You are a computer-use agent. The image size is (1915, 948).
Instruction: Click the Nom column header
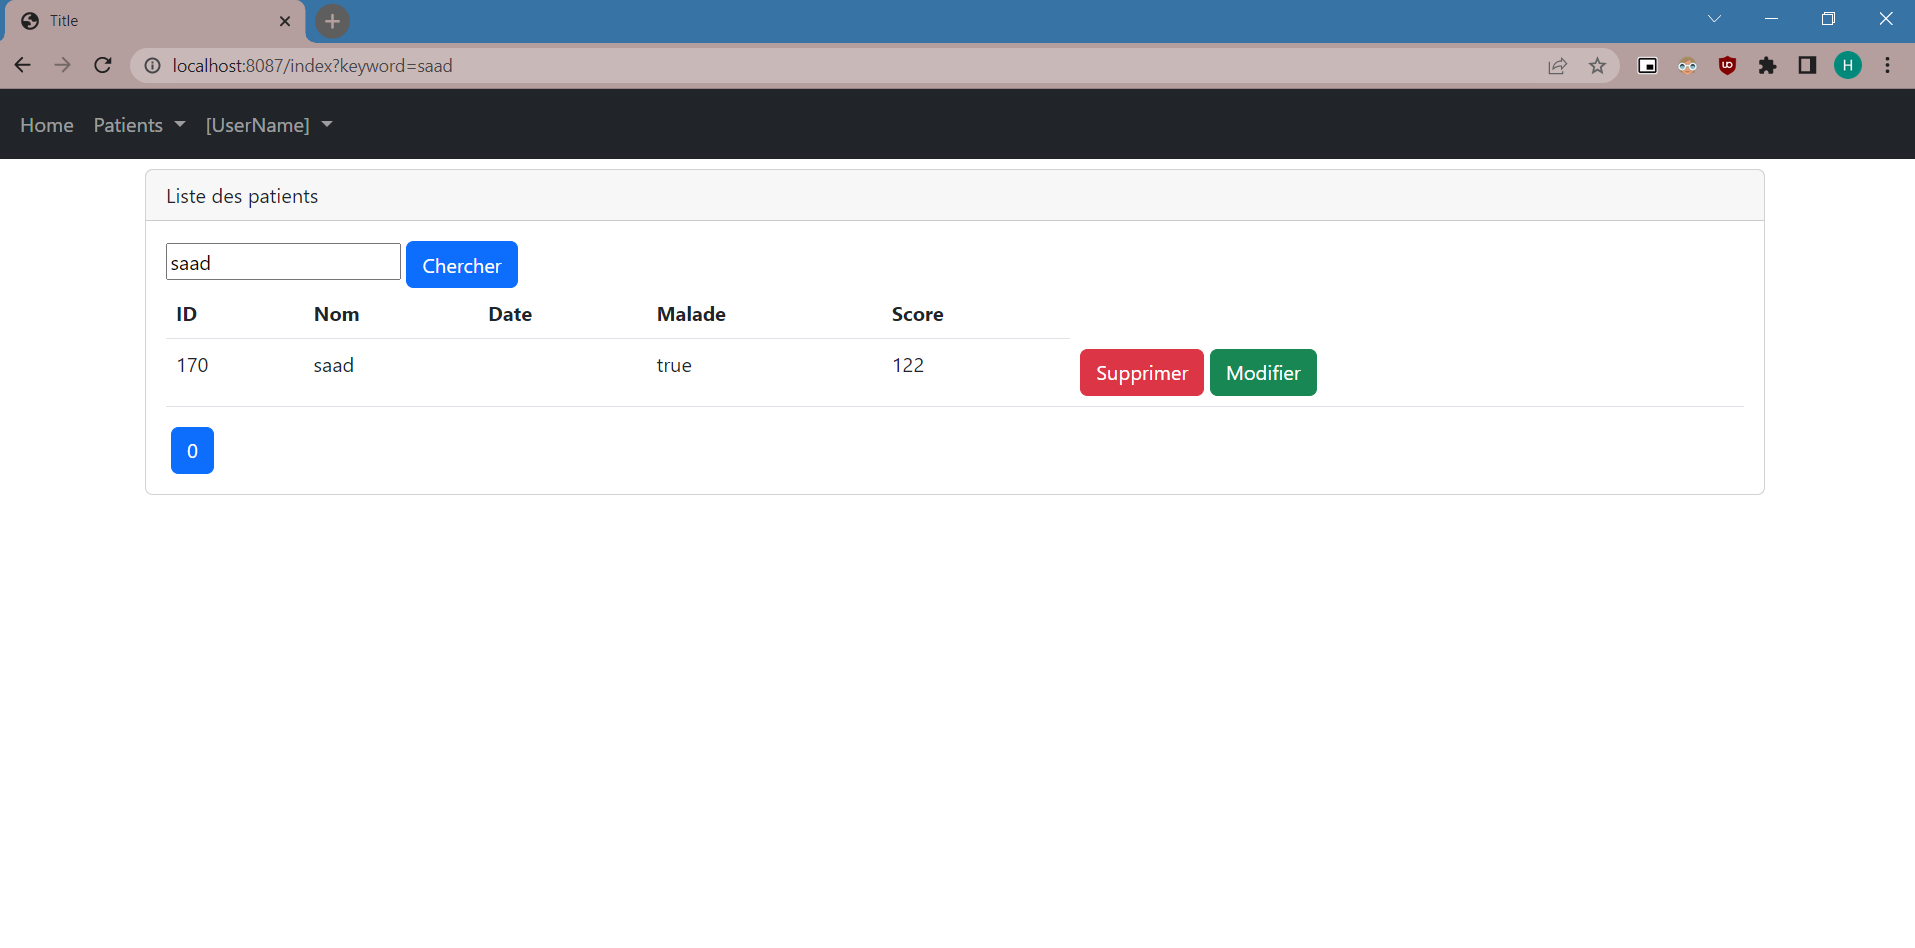pos(336,314)
